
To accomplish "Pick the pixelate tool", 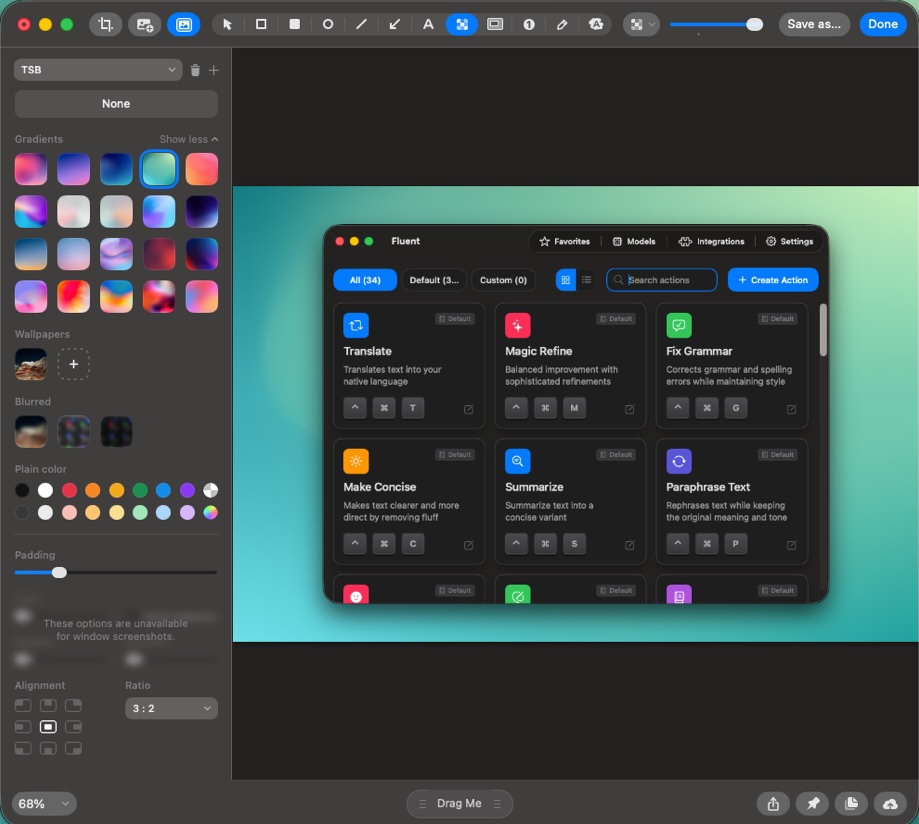I will [x=461, y=24].
